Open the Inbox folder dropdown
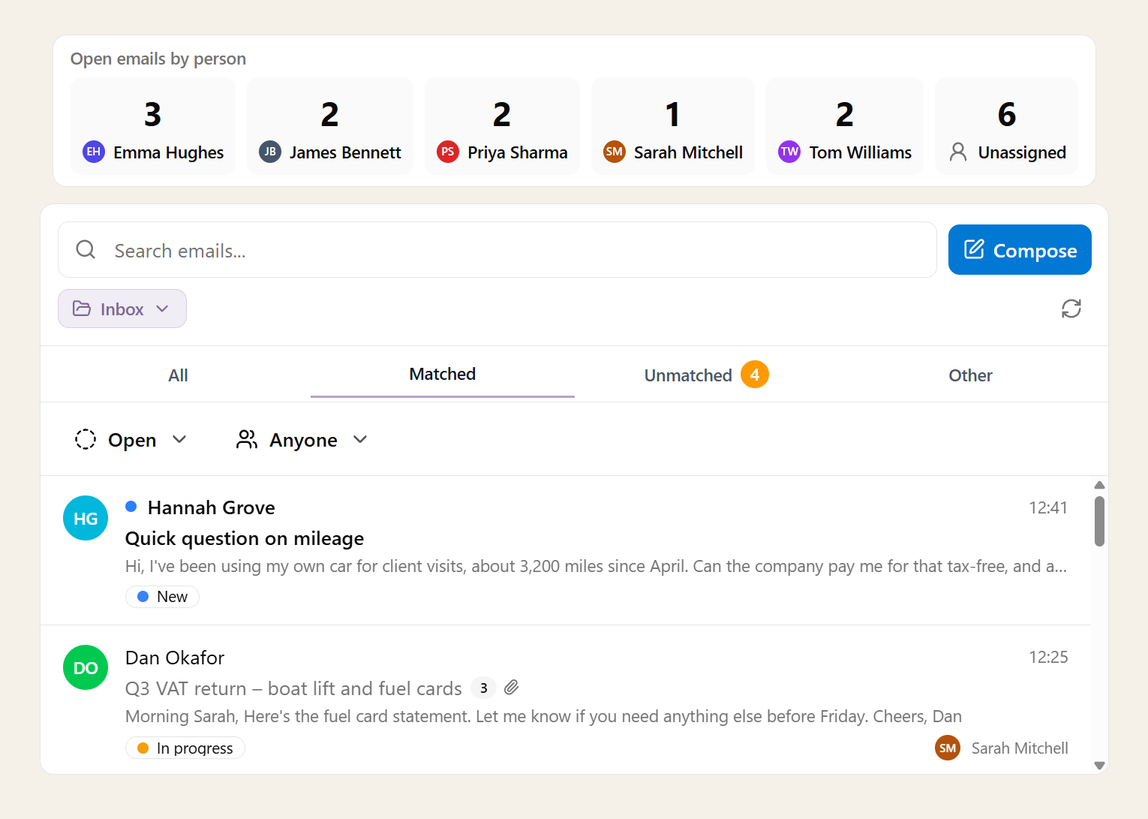 (x=122, y=309)
